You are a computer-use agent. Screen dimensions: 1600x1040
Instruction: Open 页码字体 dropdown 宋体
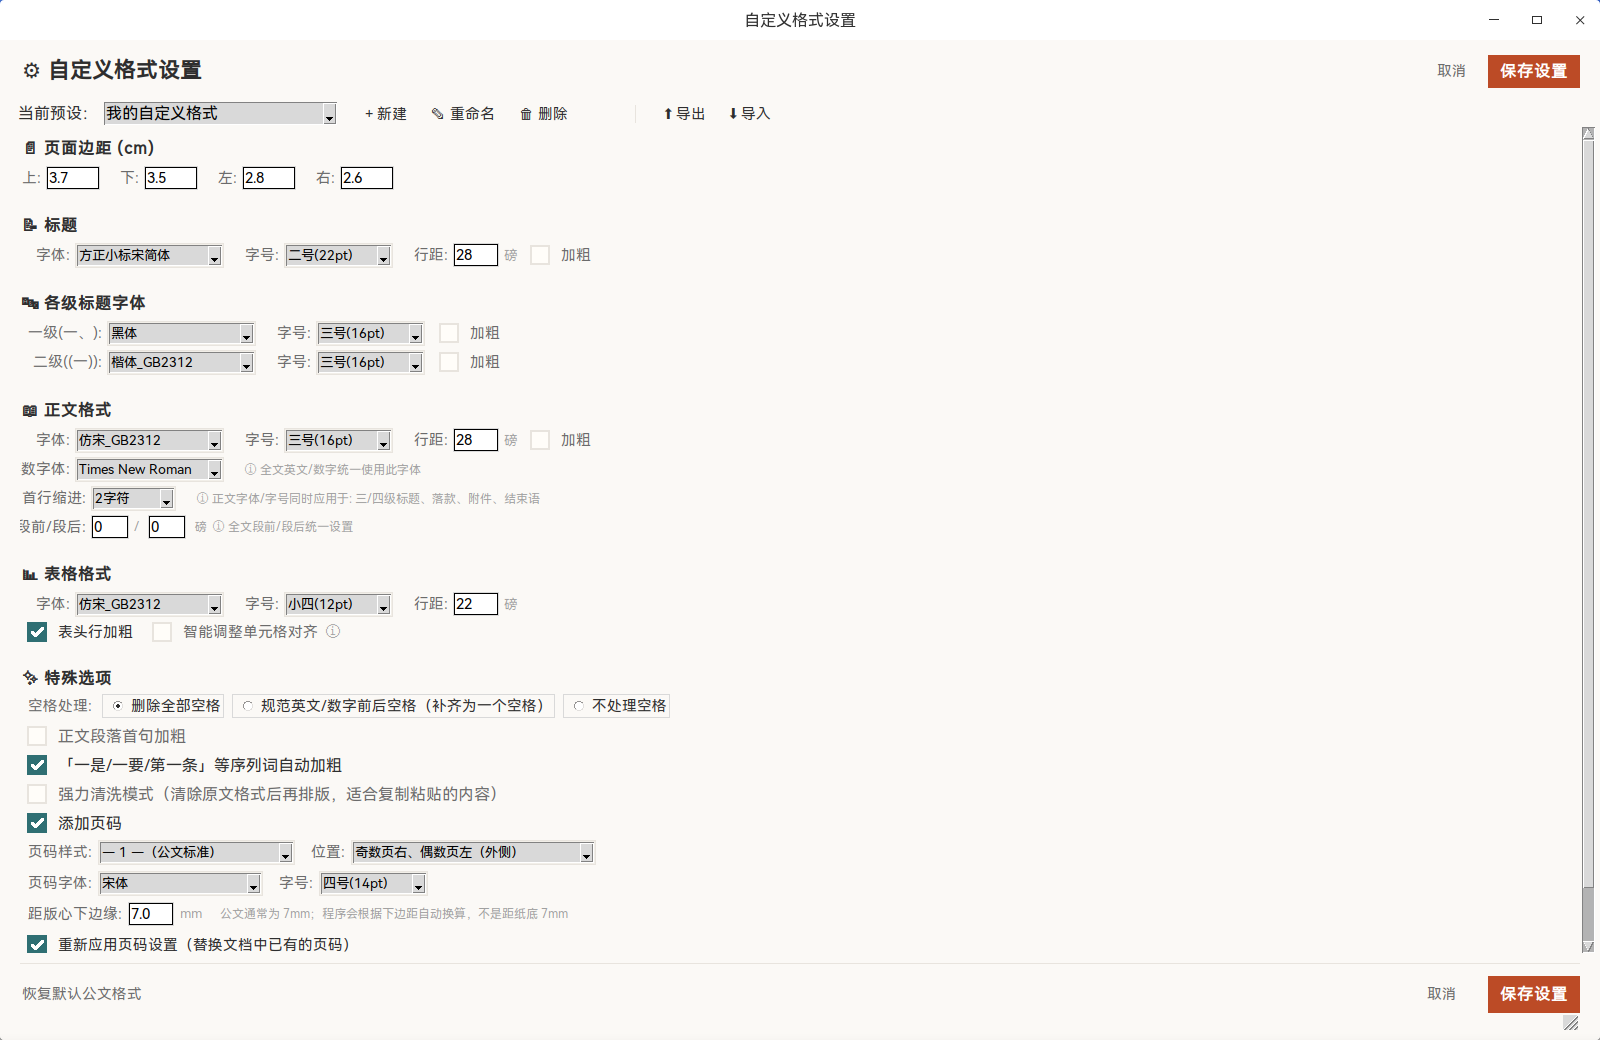coord(180,883)
